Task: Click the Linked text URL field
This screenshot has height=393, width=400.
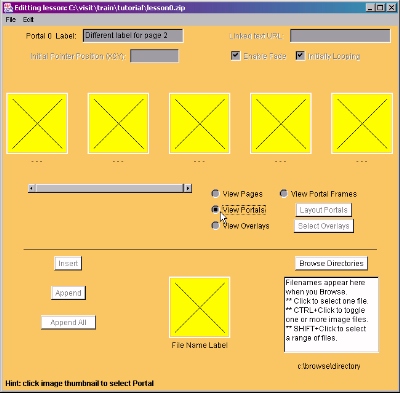Action: point(340,36)
